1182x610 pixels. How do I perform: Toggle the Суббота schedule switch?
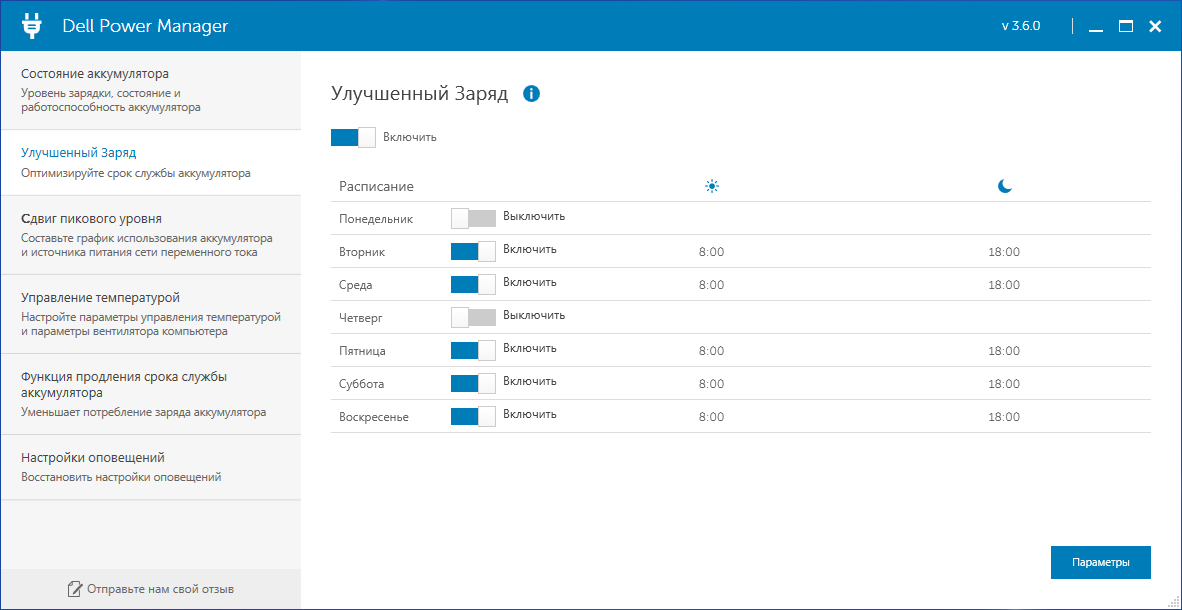coord(473,383)
